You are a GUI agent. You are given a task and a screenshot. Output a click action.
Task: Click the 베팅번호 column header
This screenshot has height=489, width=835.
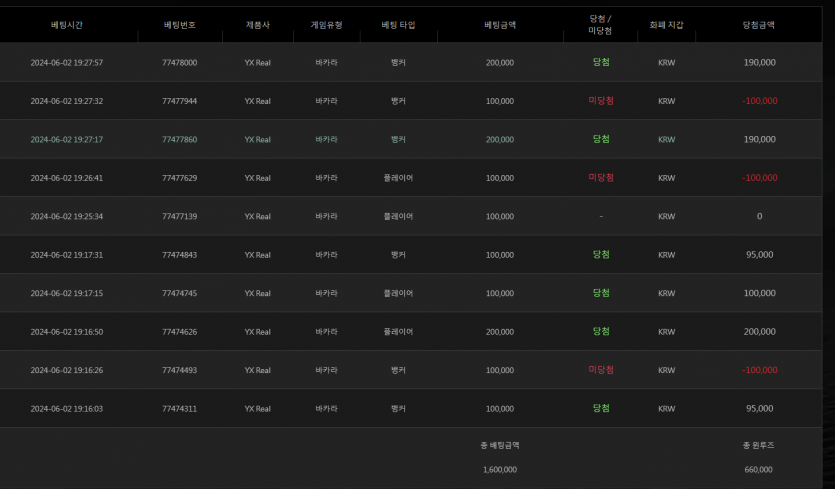click(x=179, y=25)
